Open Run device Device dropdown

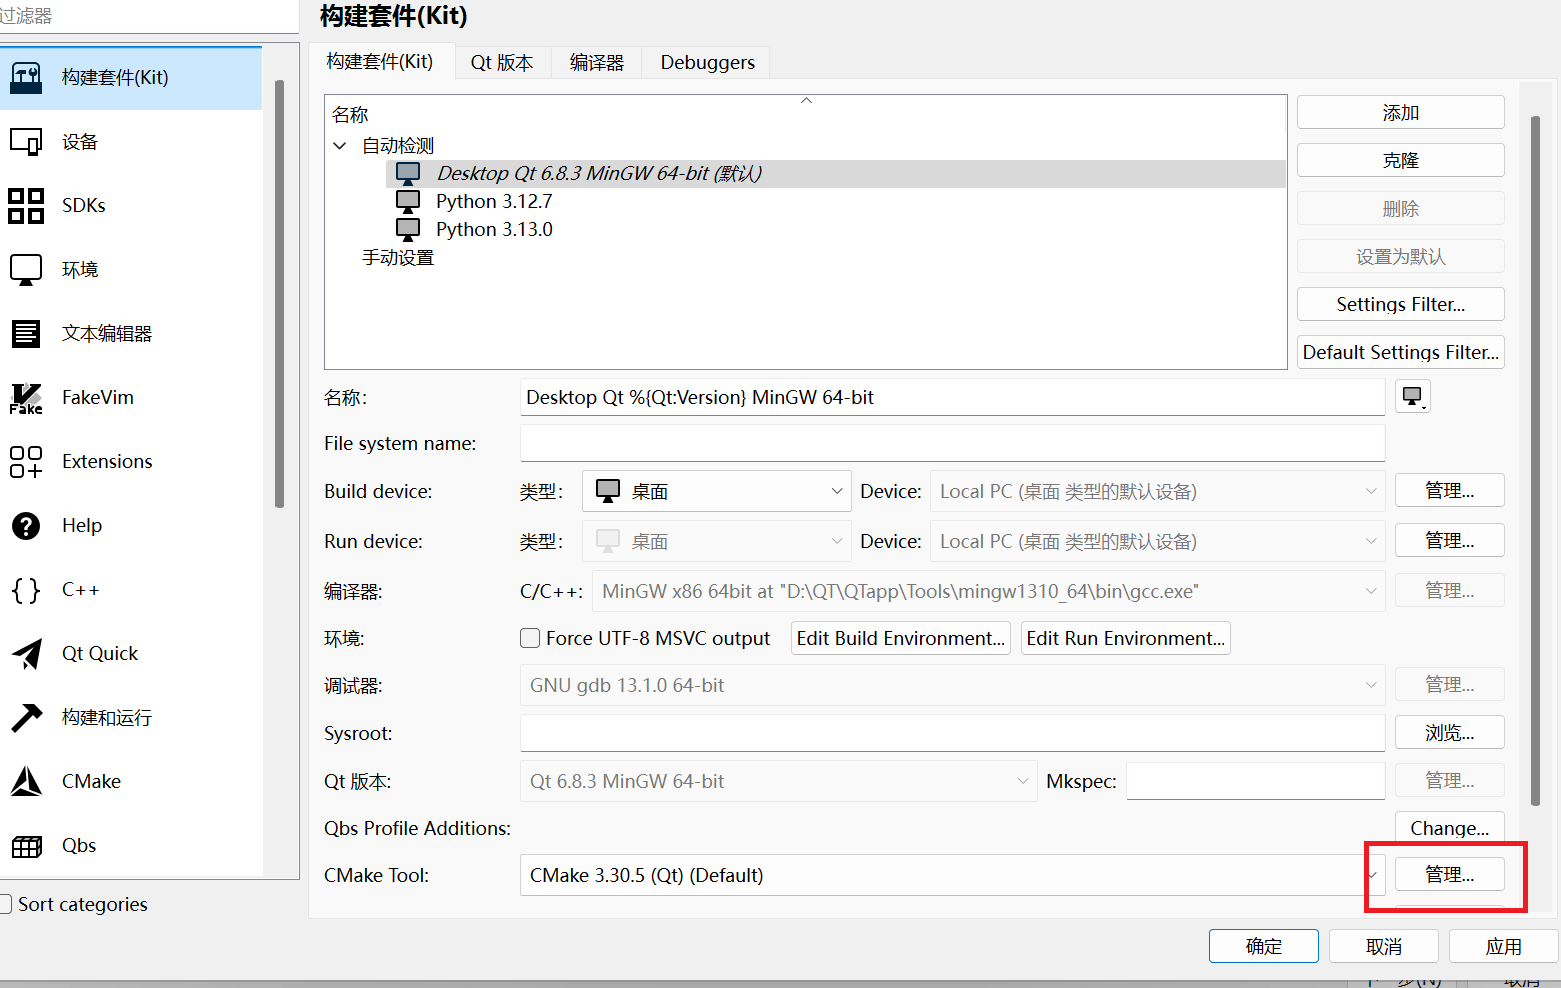pos(1158,541)
